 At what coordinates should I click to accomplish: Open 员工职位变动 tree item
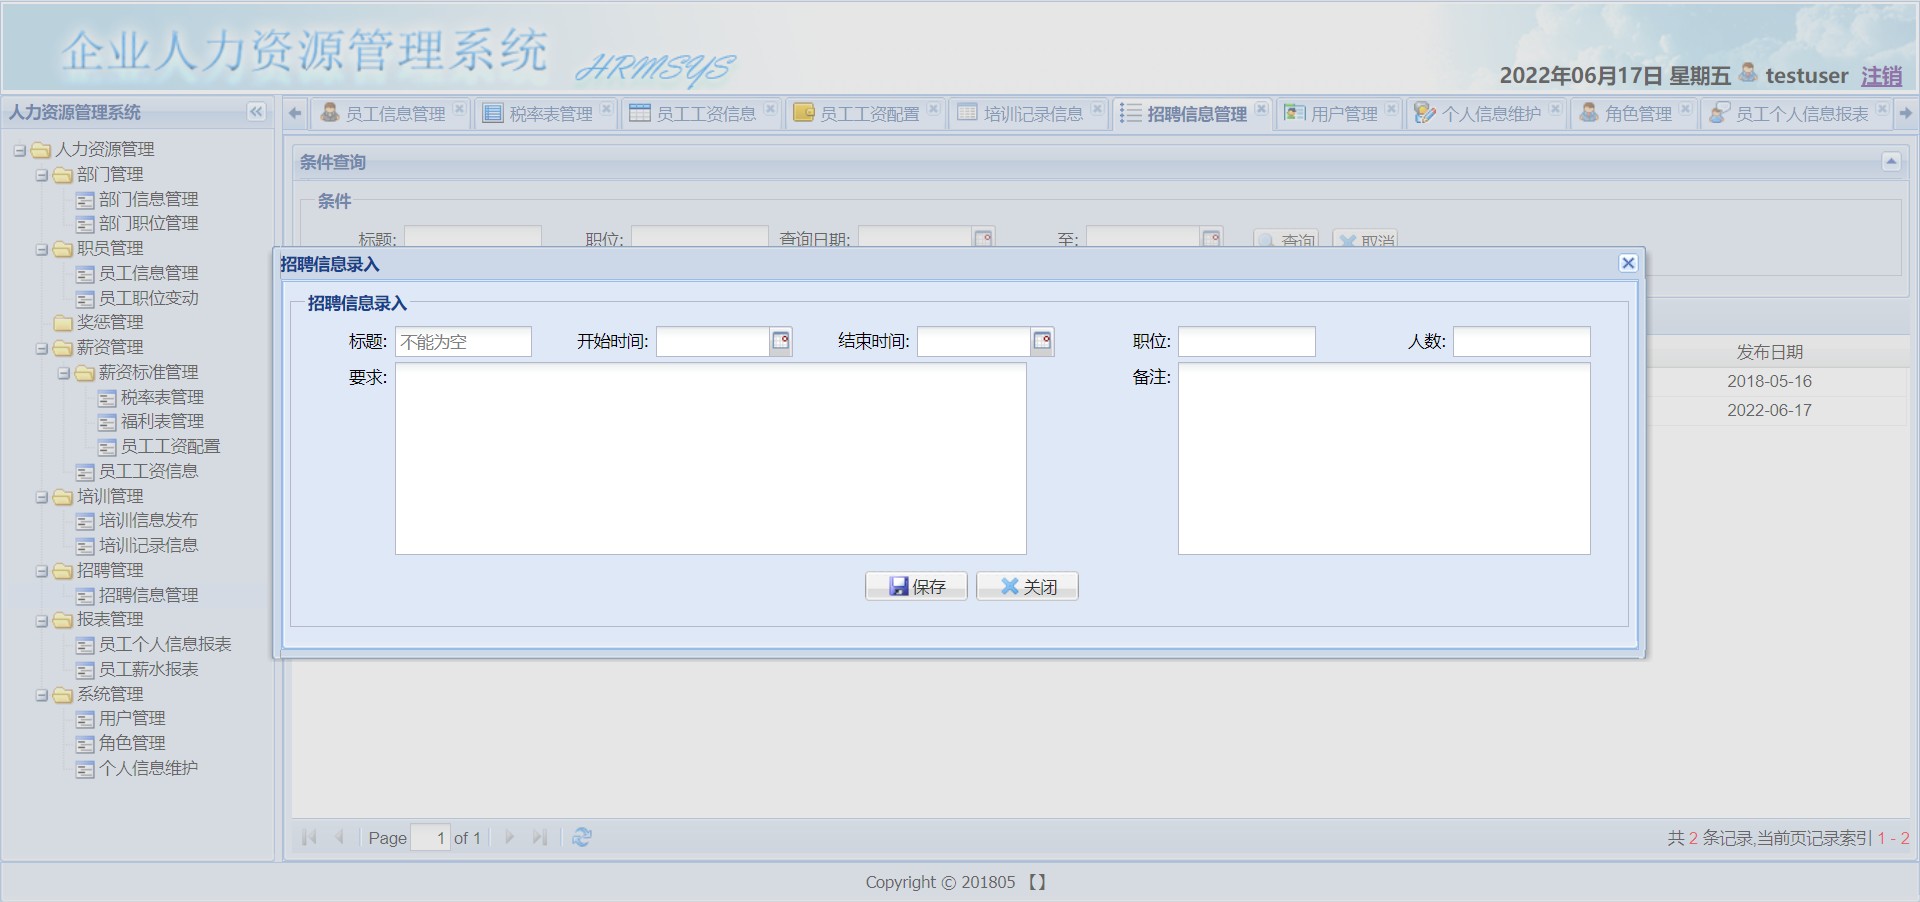148,298
